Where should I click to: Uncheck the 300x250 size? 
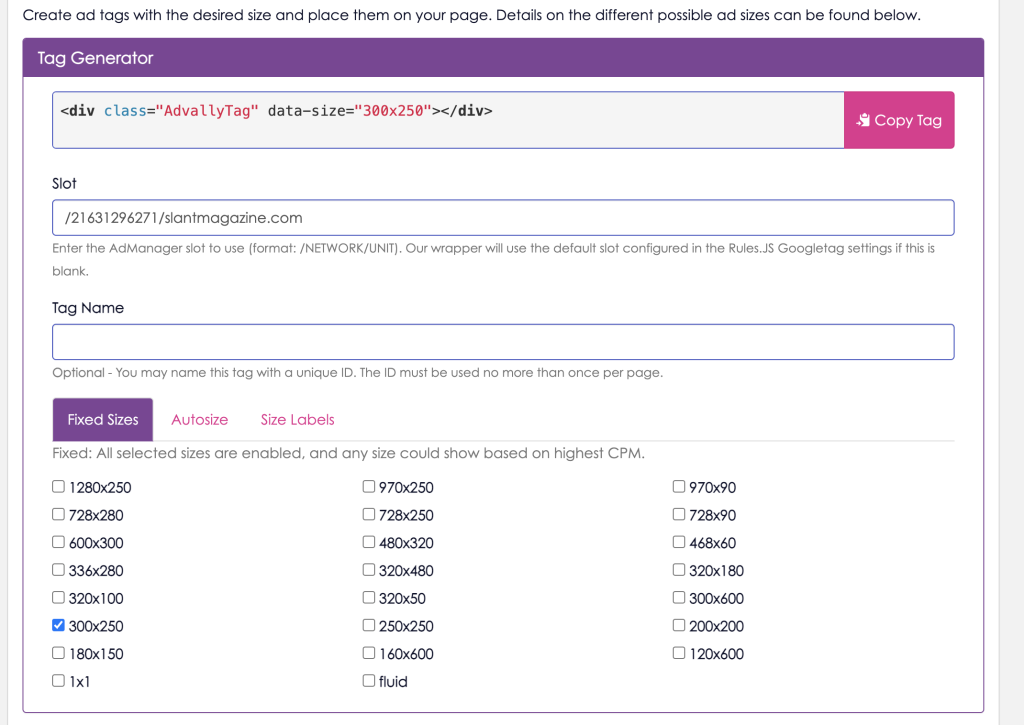point(58,626)
